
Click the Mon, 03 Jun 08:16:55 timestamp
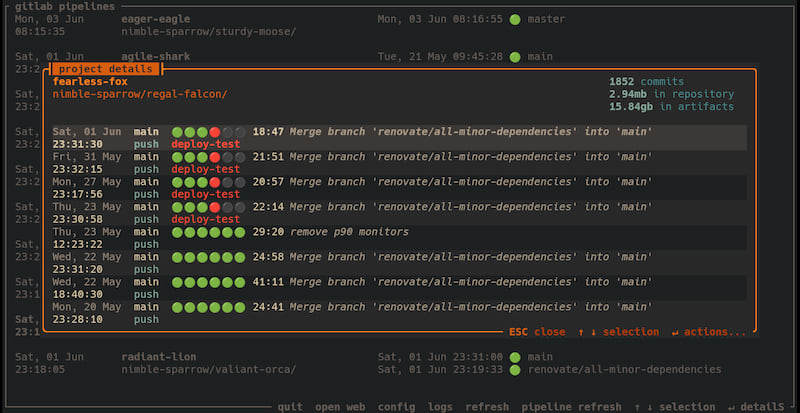click(x=440, y=19)
